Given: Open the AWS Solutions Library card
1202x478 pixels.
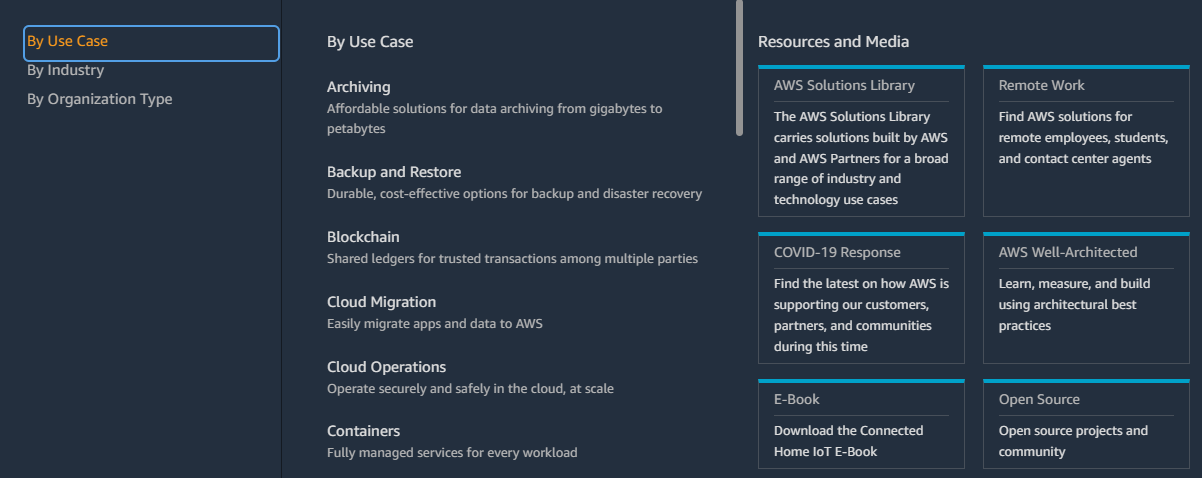Looking at the screenshot, I should pos(861,141).
